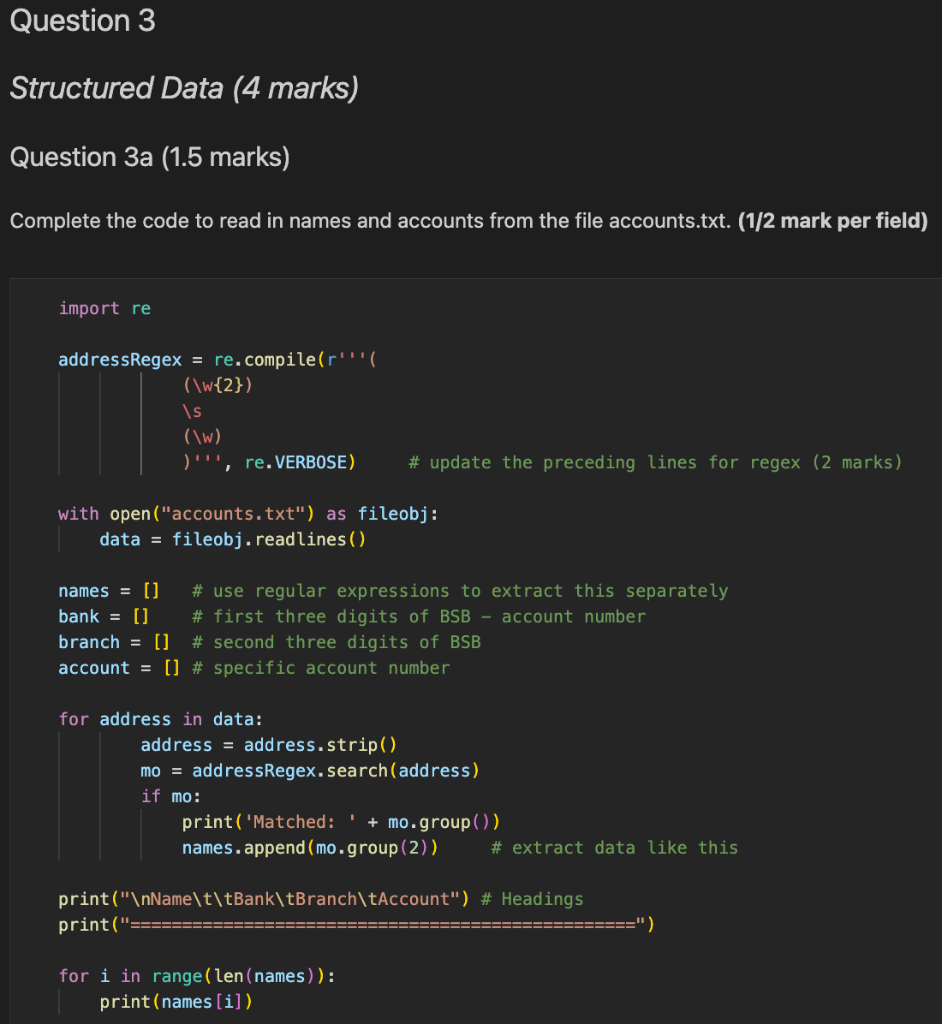942x1024 pixels.
Task: Click the 'if mo:' line
Action: pyautogui.click(x=171, y=796)
